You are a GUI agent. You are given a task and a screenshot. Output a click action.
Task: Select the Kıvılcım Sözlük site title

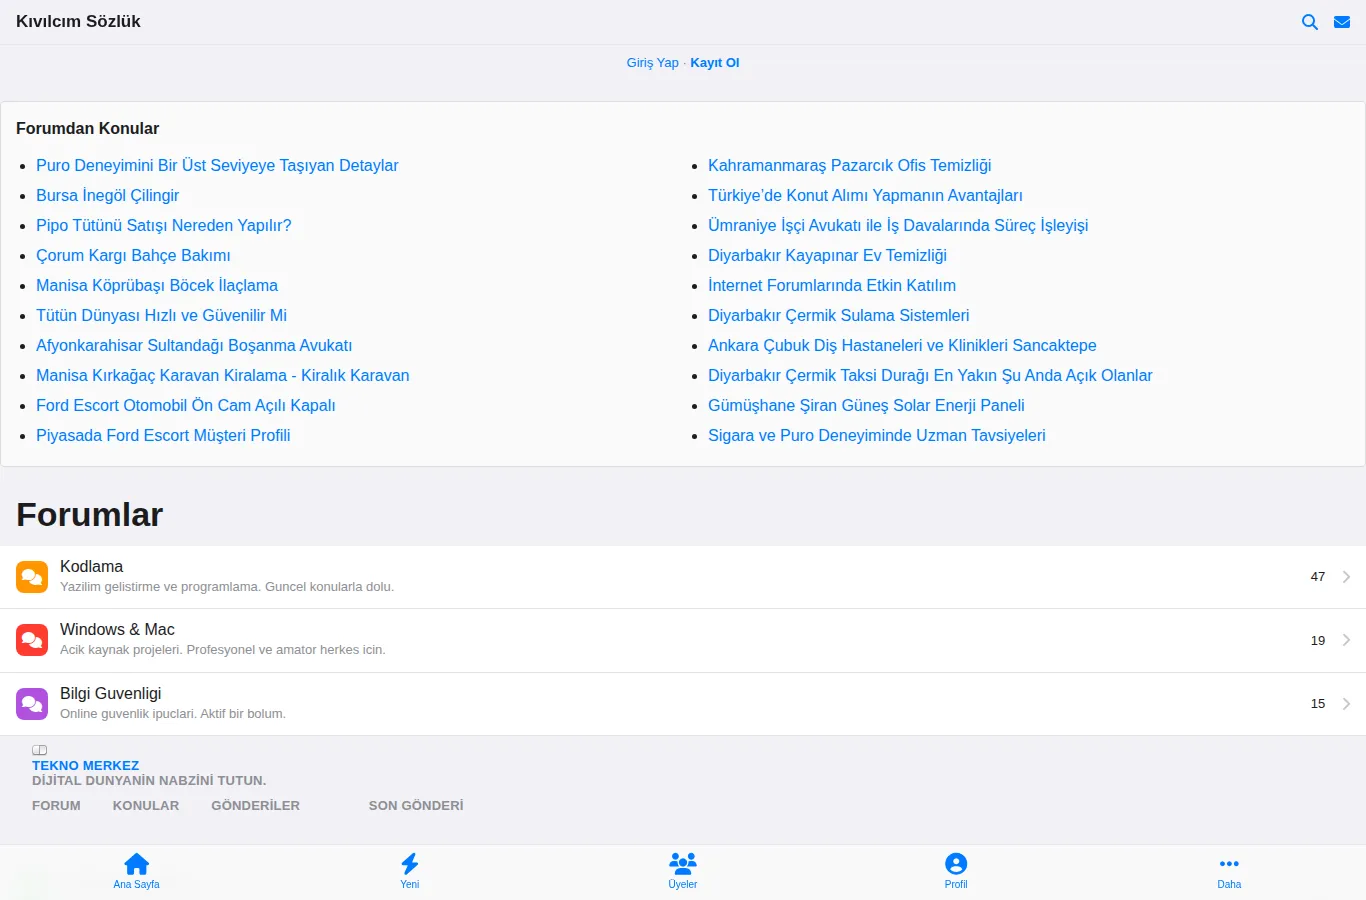(78, 21)
